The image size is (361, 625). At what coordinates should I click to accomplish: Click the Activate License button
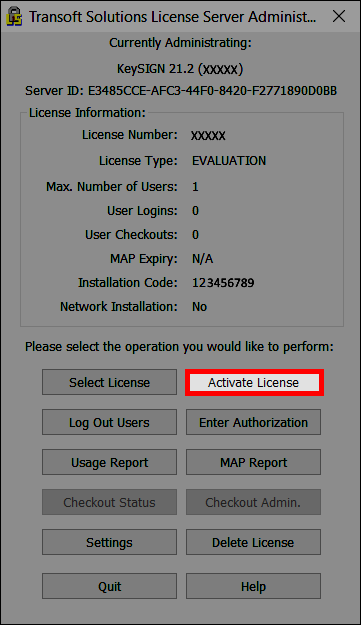pyautogui.click(x=254, y=382)
